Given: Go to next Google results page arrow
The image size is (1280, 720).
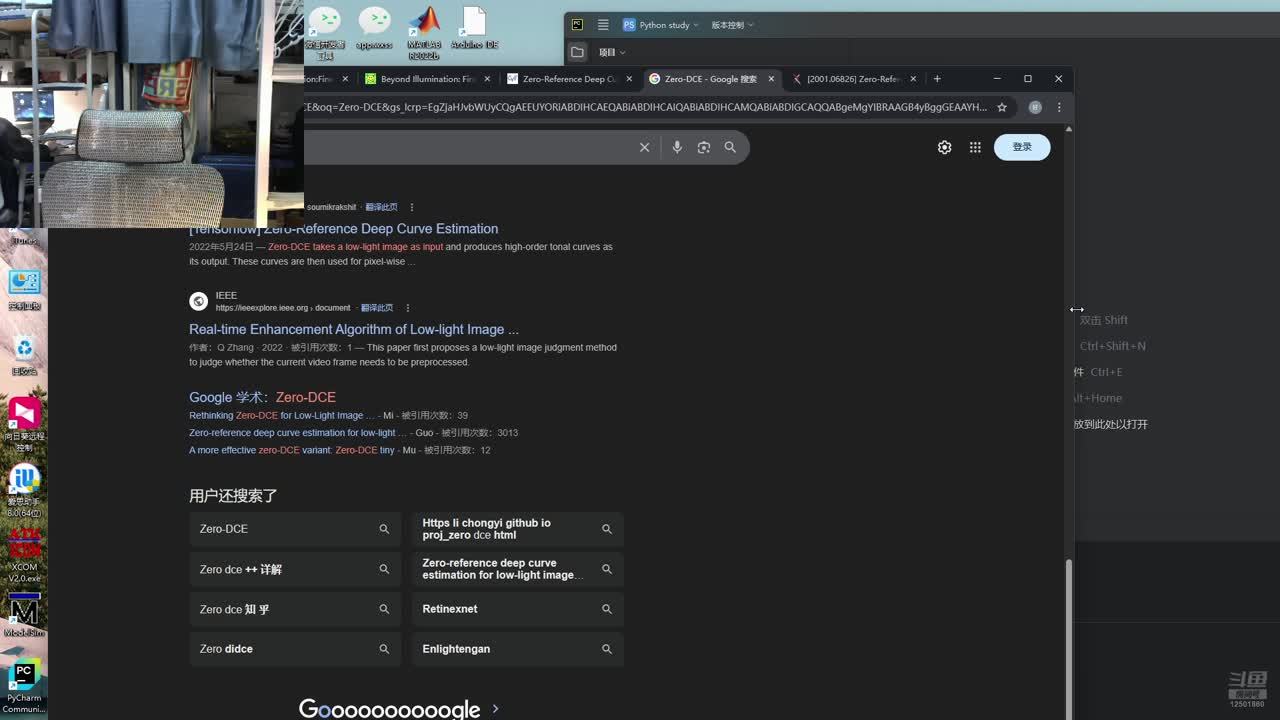Looking at the screenshot, I should point(495,709).
